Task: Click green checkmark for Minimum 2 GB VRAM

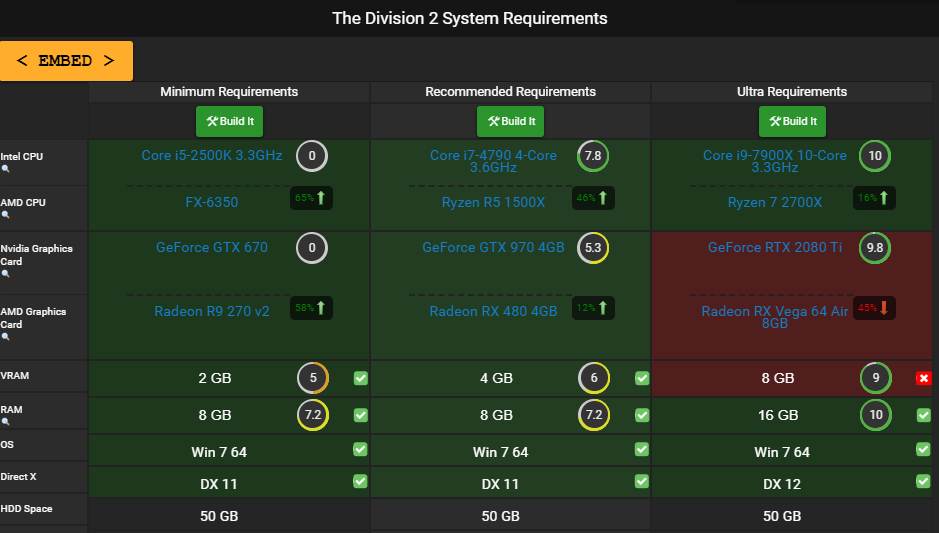Action: (361, 378)
